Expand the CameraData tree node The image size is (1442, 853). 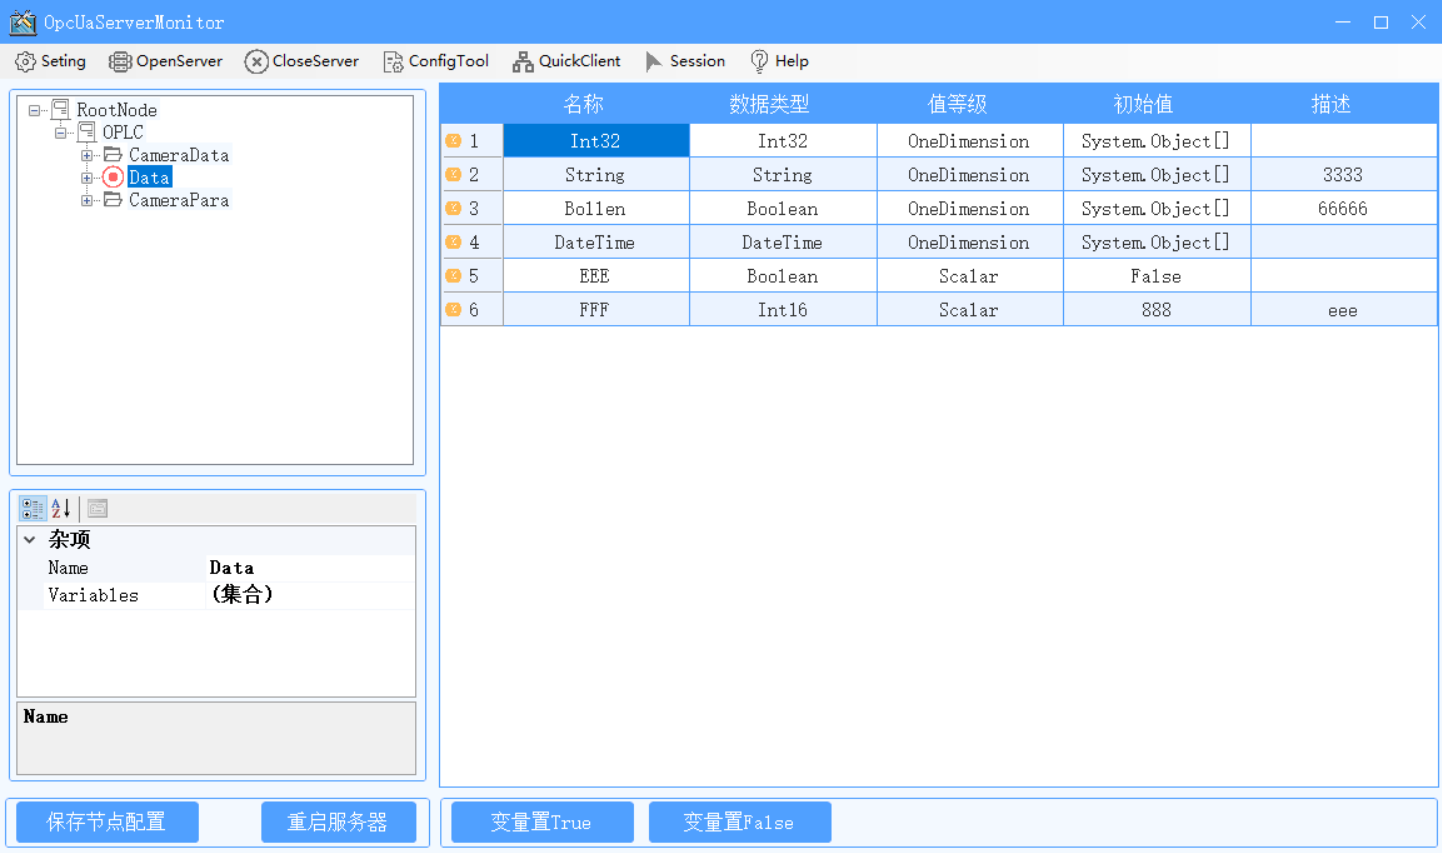(x=87, y=155)
